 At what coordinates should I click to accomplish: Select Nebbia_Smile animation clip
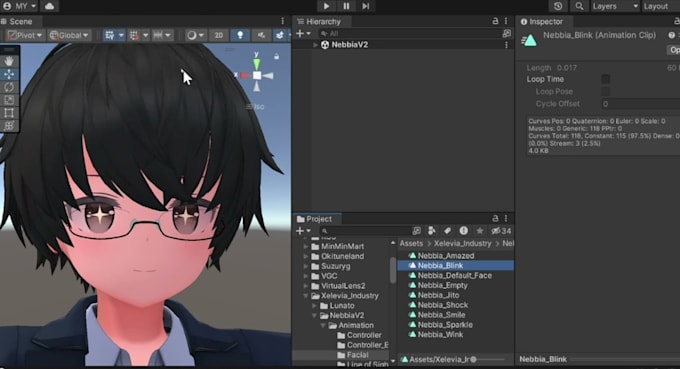tap(441, 315)
